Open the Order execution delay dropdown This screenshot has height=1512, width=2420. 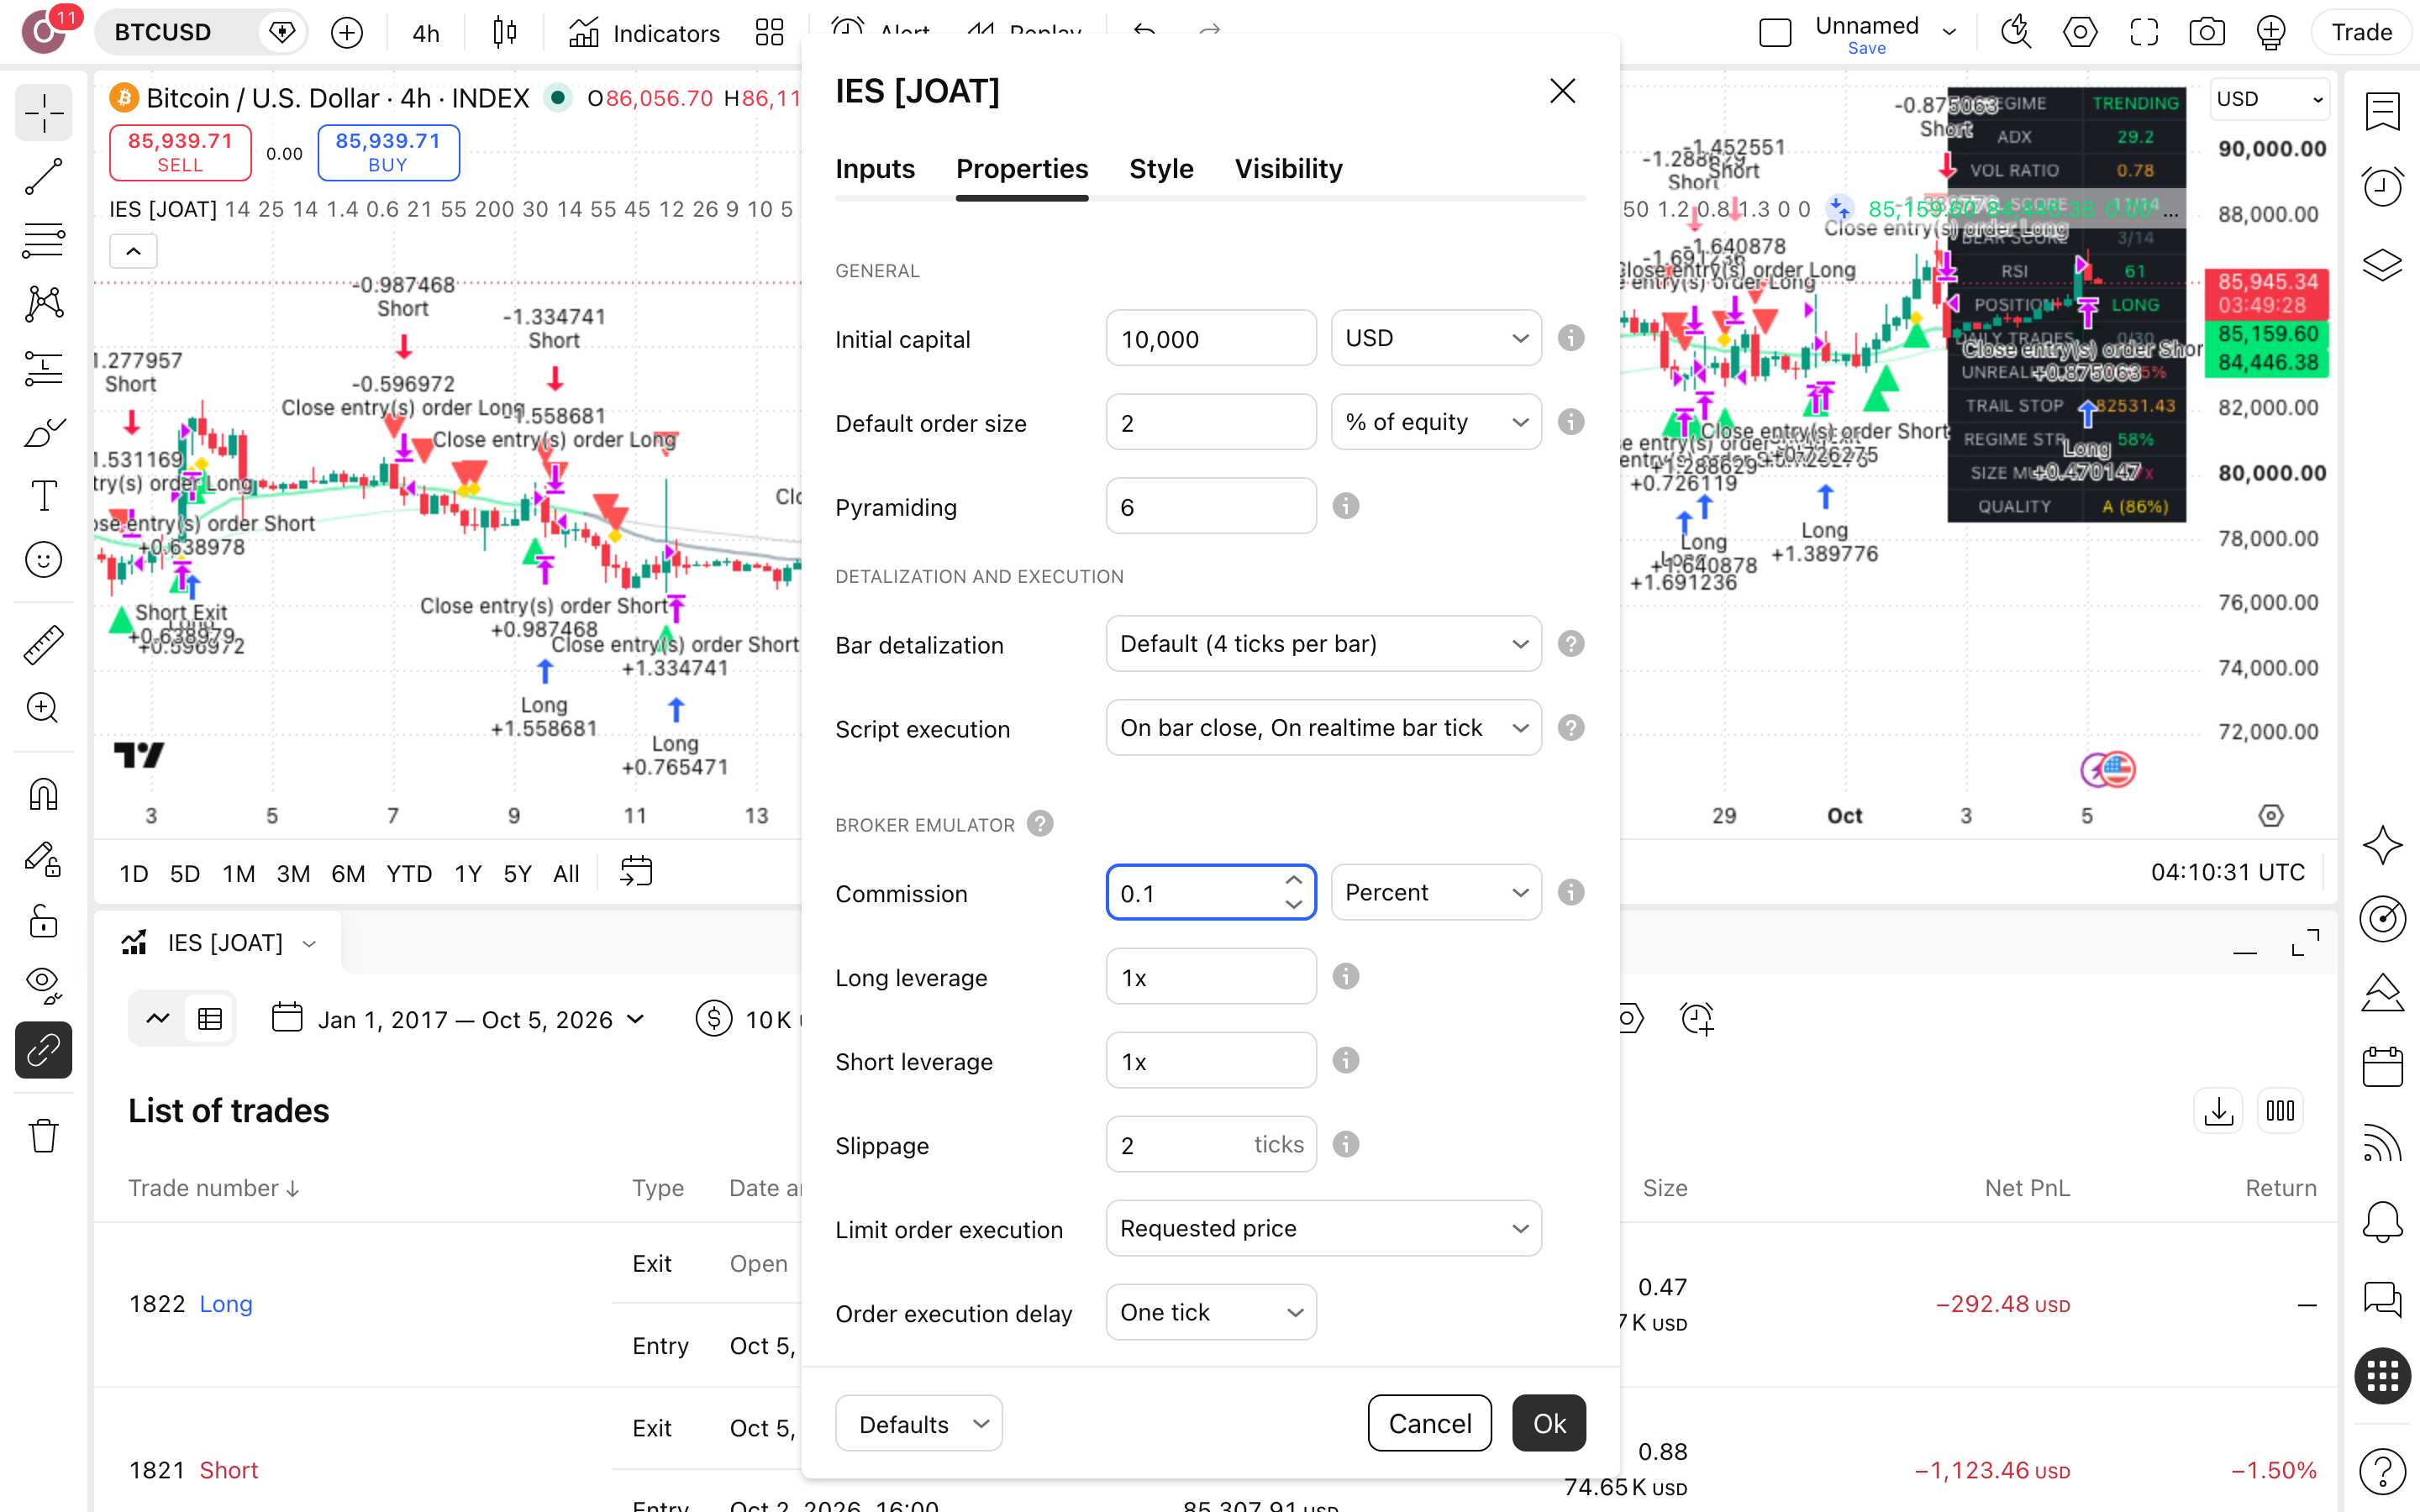click(x=1211, y=1312)
